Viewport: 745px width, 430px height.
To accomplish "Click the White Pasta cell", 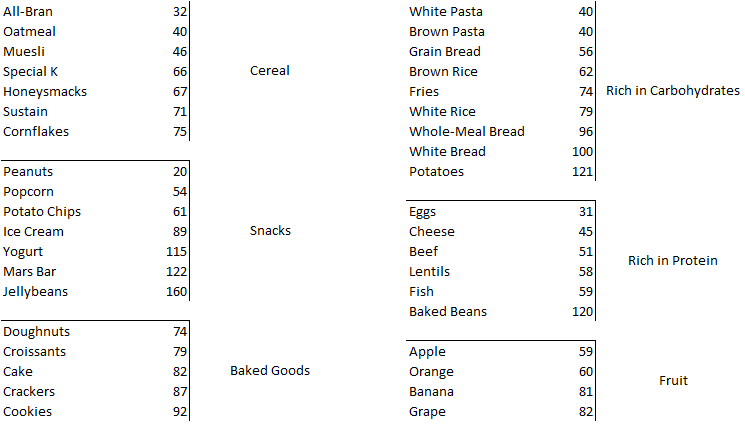I will 445,12.
